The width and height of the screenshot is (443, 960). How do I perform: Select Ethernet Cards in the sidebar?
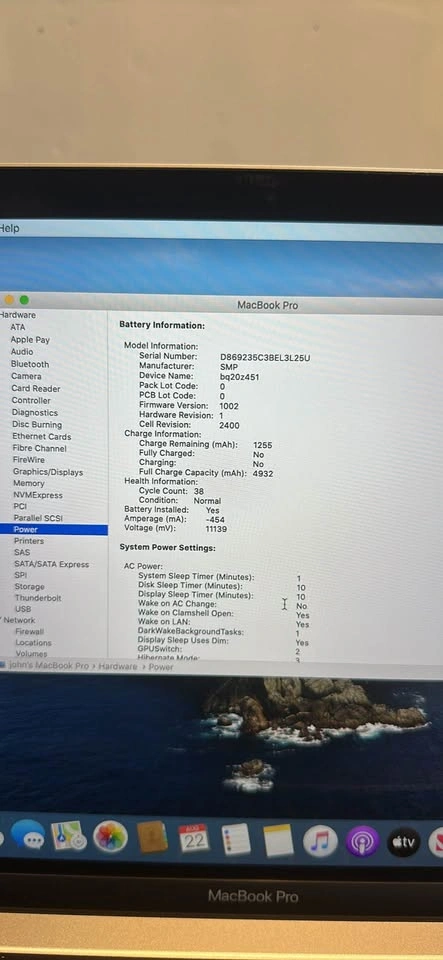[x=42, y=437]
